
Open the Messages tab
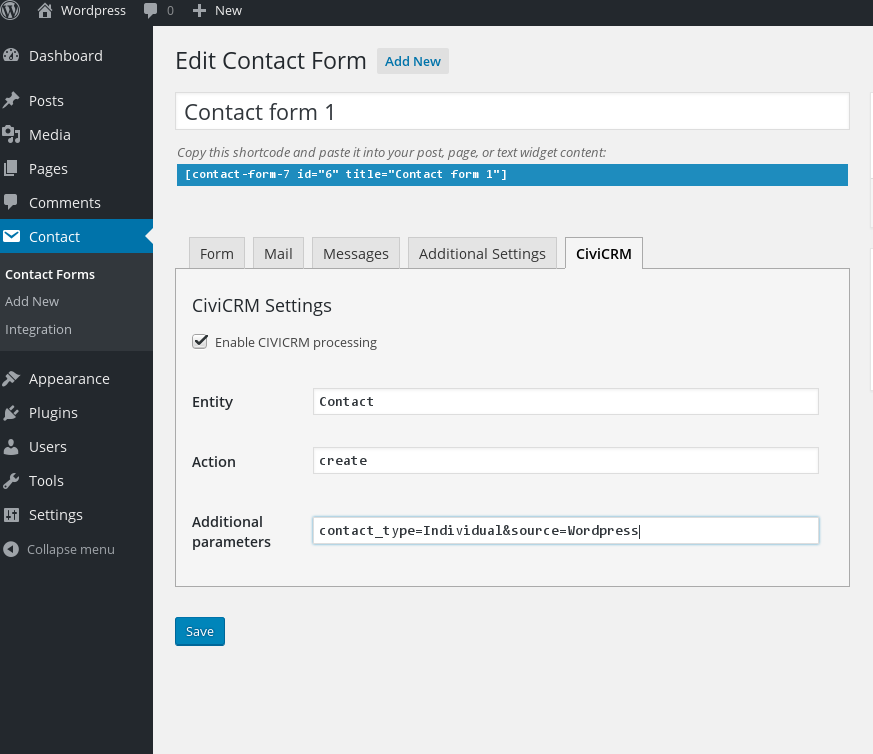356,253
